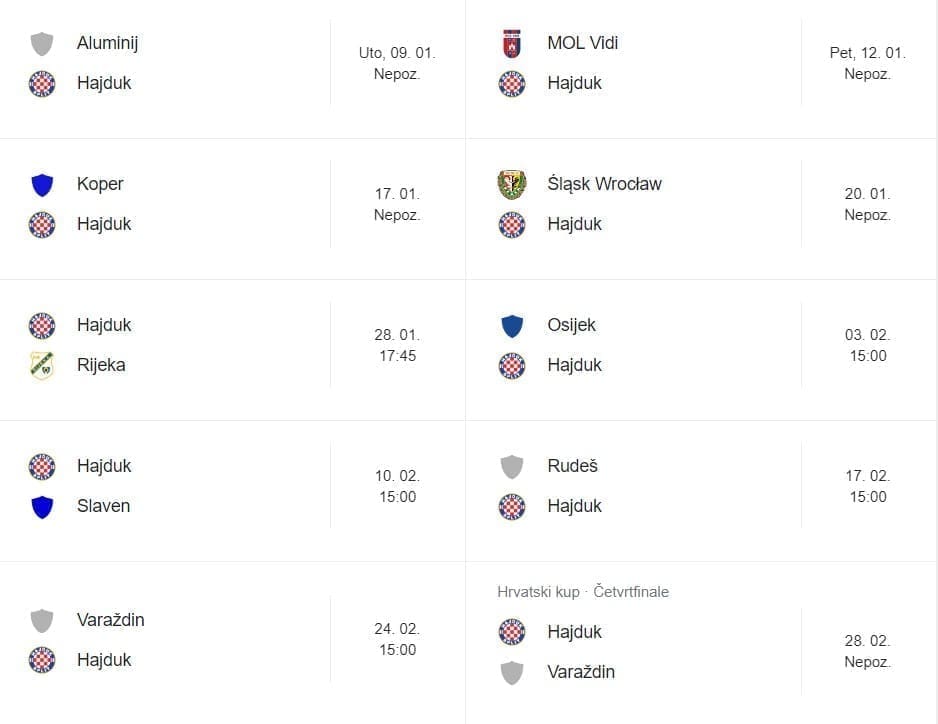Click Varaždin shield in the 24. 02. match
Viewport: 938px width, 724px height.
41,621
